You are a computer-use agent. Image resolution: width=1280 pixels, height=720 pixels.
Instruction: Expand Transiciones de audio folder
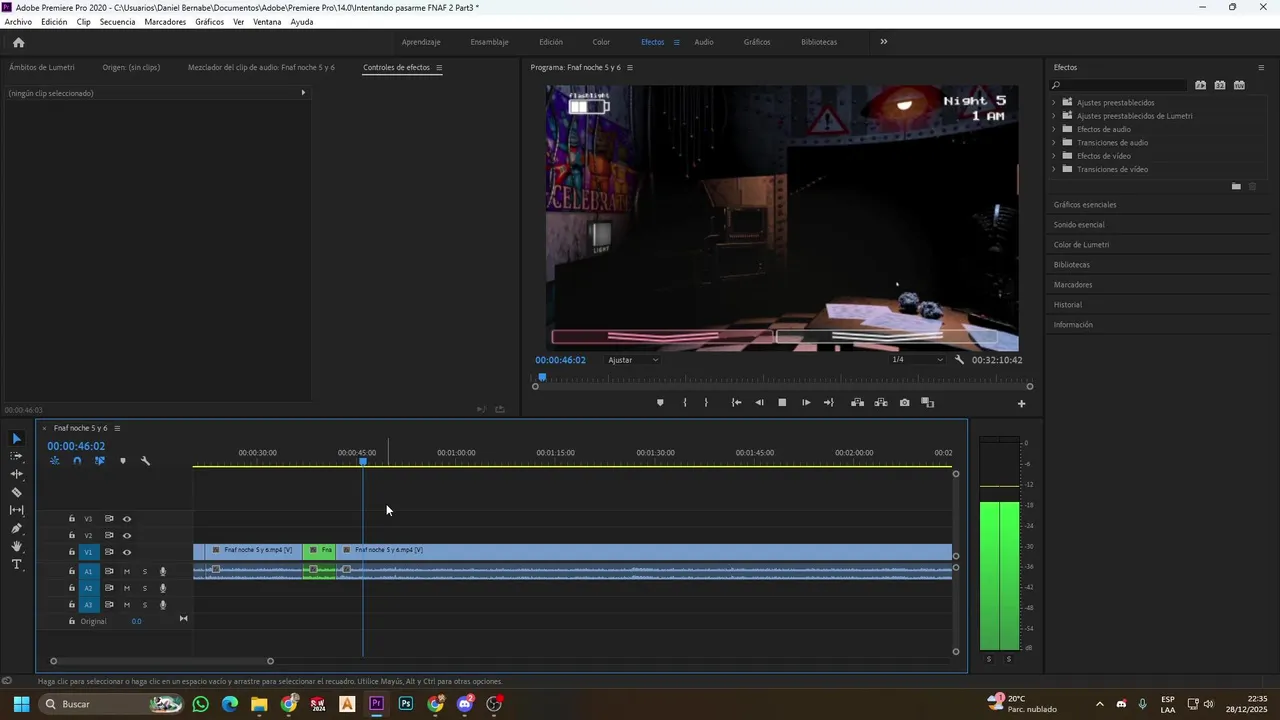pos(1054,143)
